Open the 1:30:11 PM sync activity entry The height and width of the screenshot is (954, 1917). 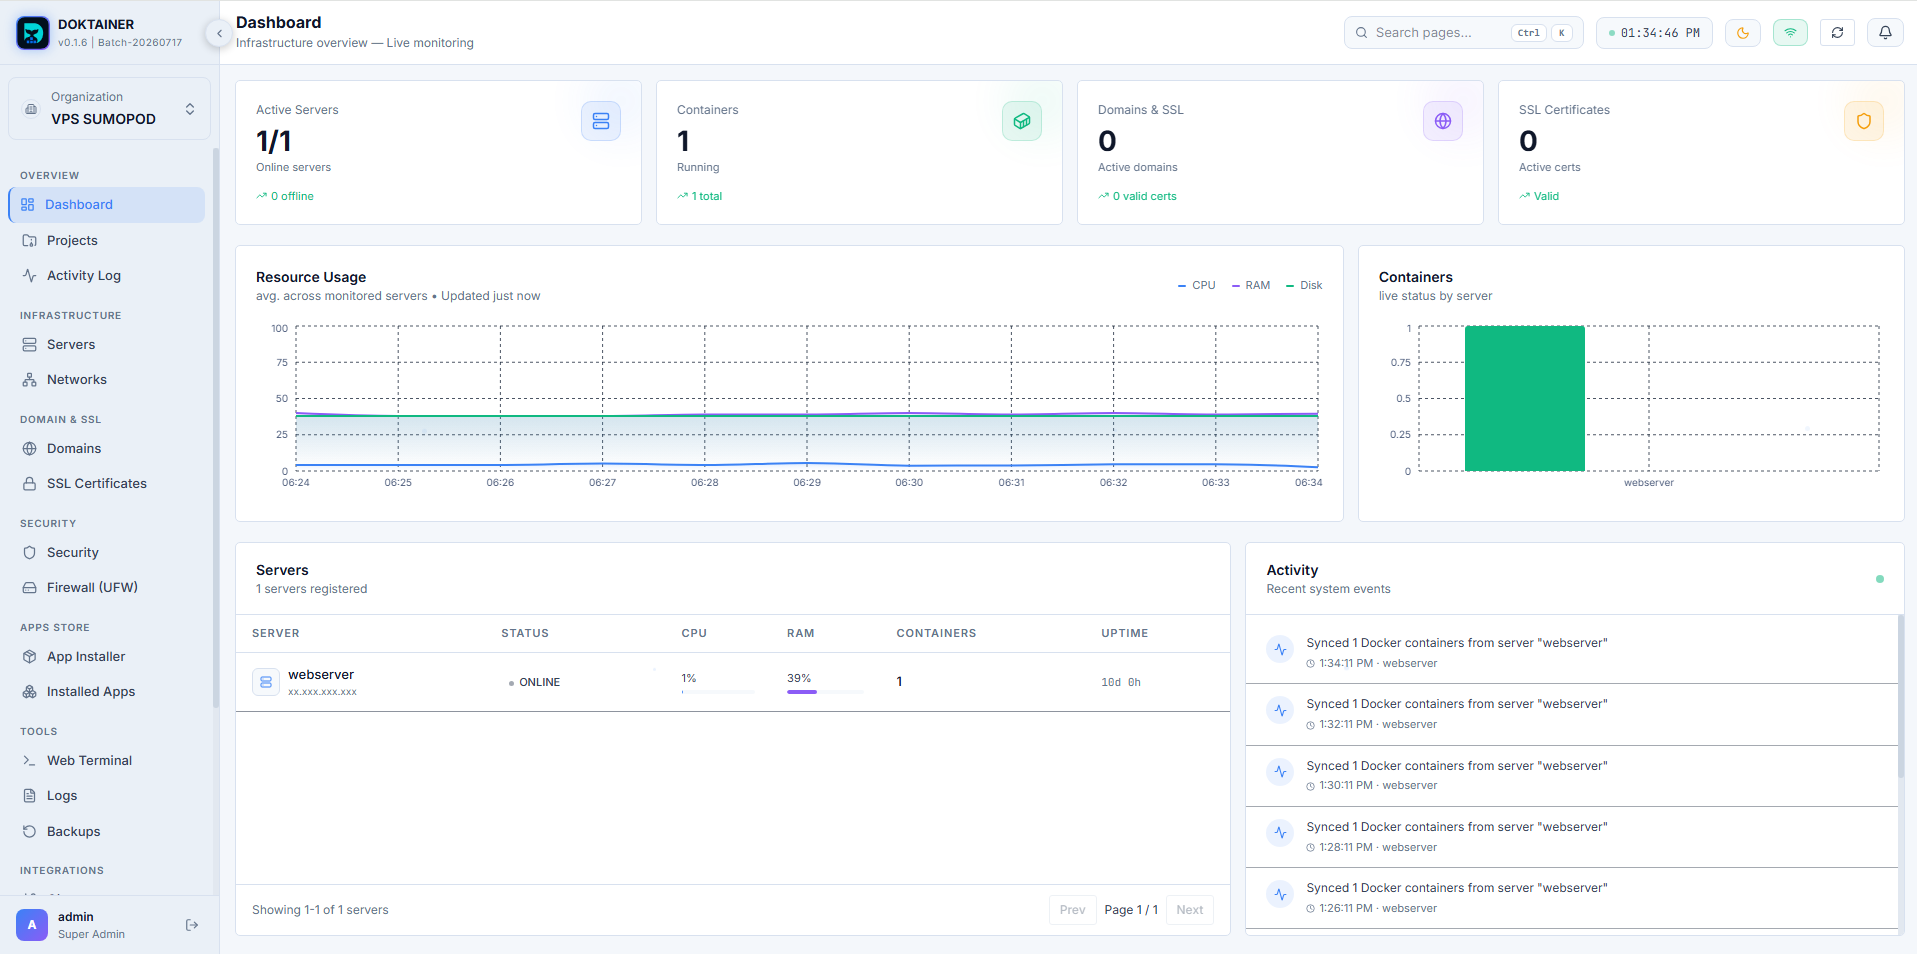pos(1572,775)
